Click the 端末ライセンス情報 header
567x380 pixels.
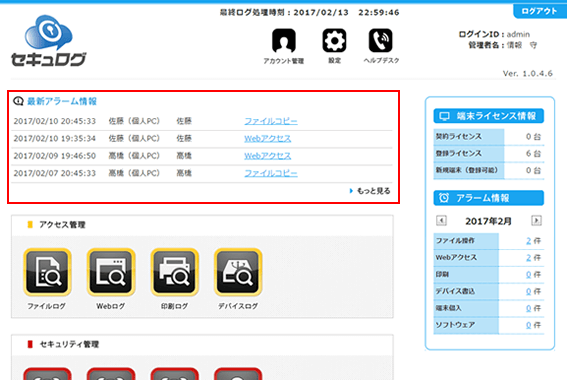tap(489, 116)
